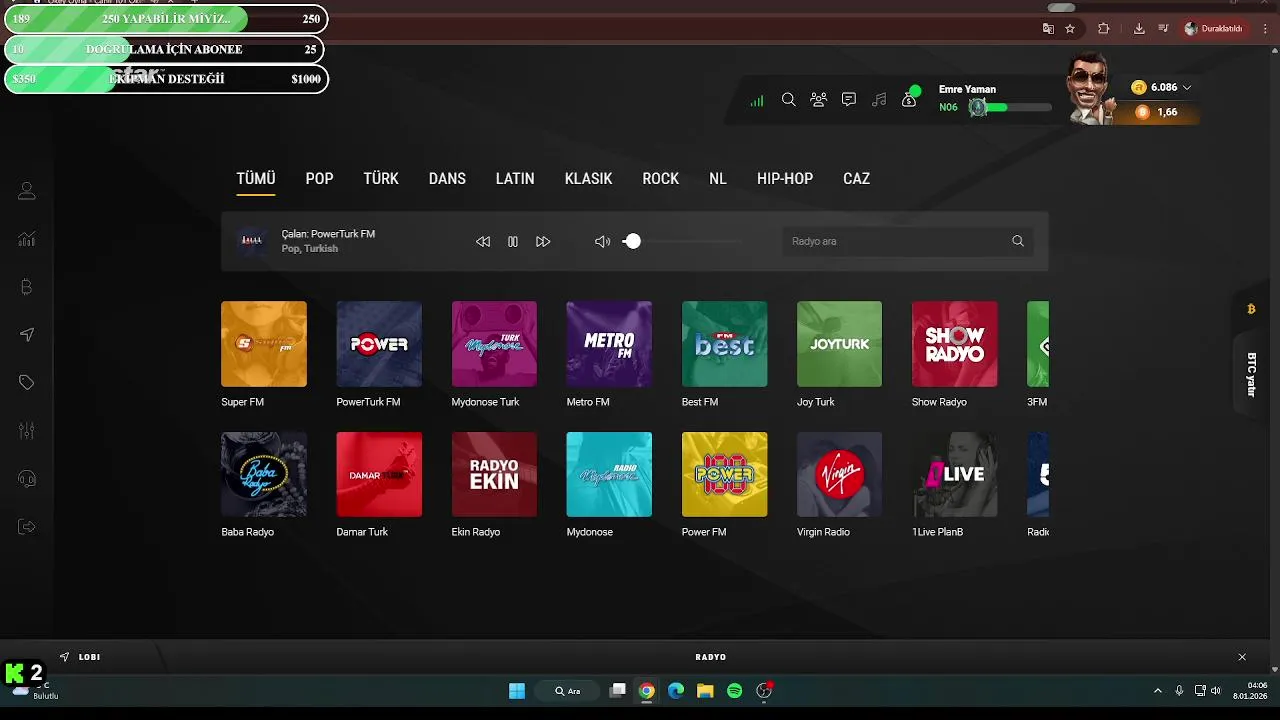Open Chrome downloads icon

tap(1139, 29)
